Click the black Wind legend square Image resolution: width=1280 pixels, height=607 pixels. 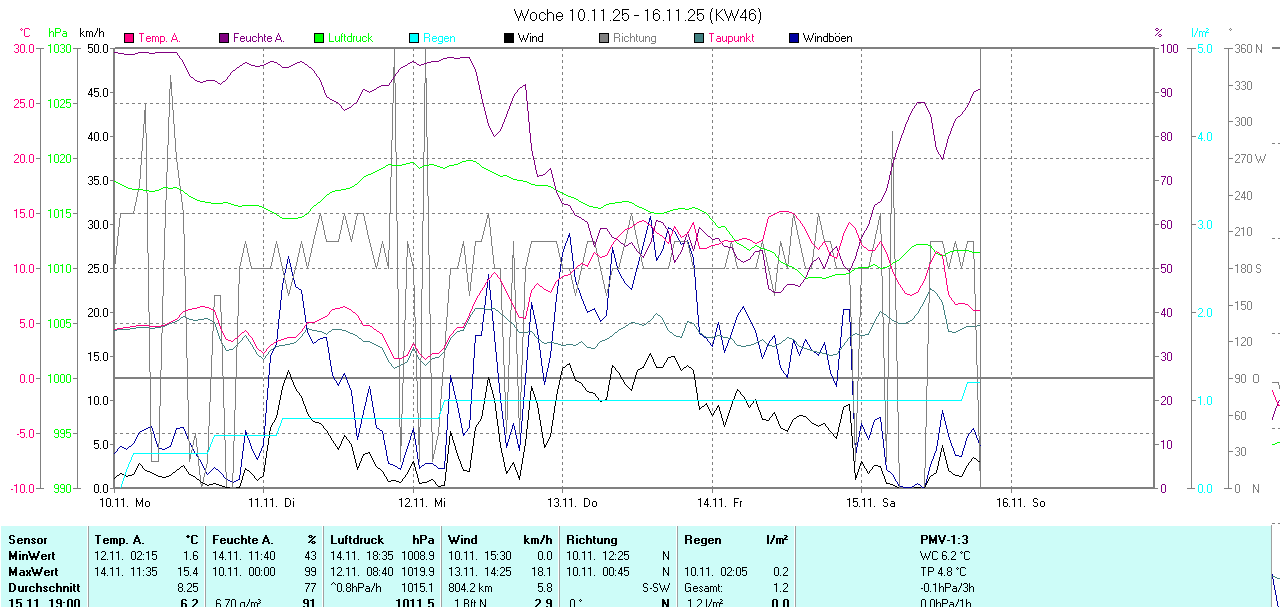(509, 38)
